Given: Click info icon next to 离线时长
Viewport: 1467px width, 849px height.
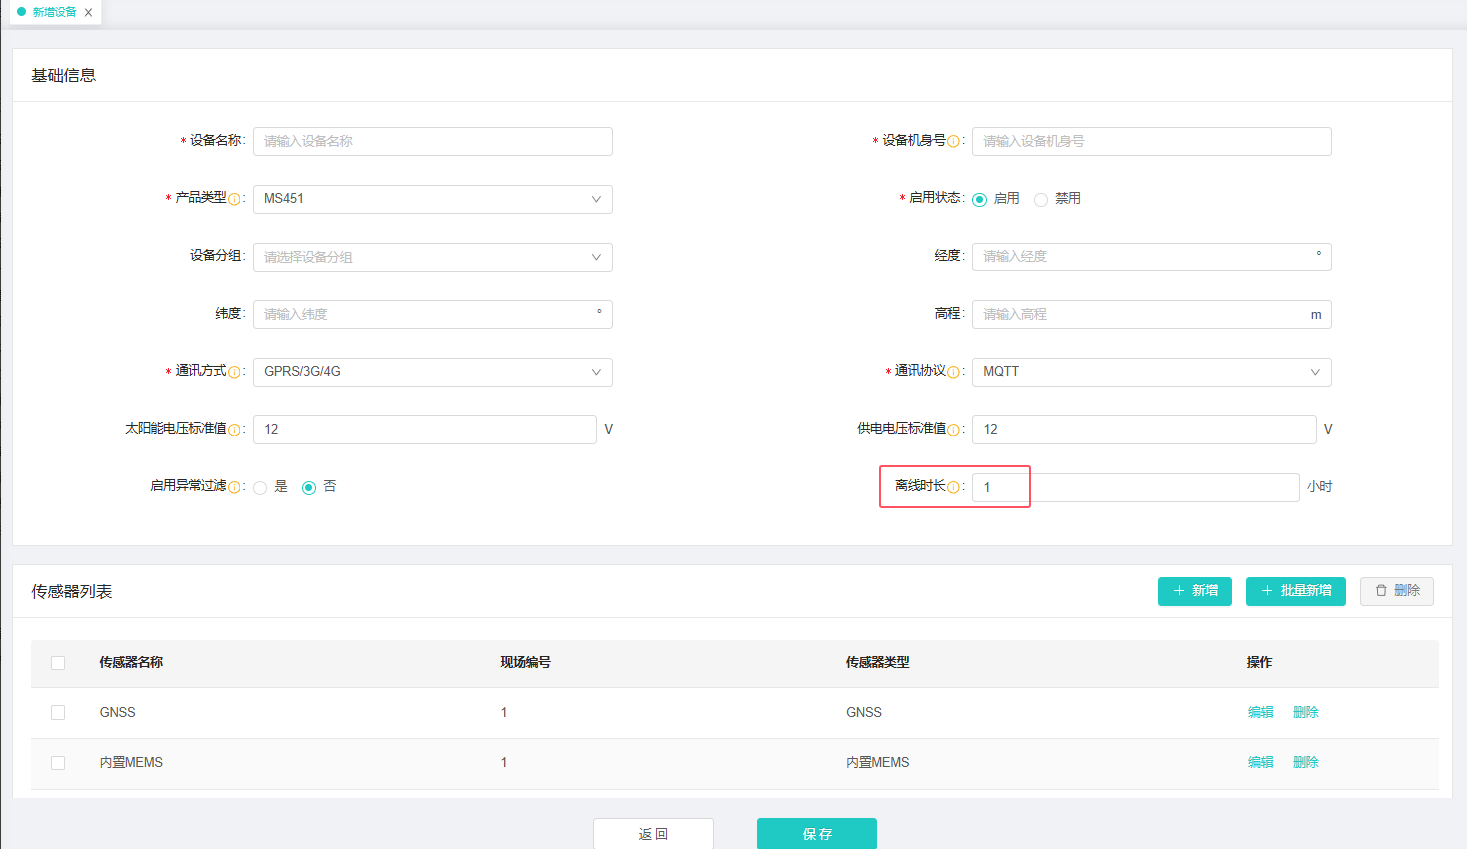Looking at the screenshot, I should (953, 487).
